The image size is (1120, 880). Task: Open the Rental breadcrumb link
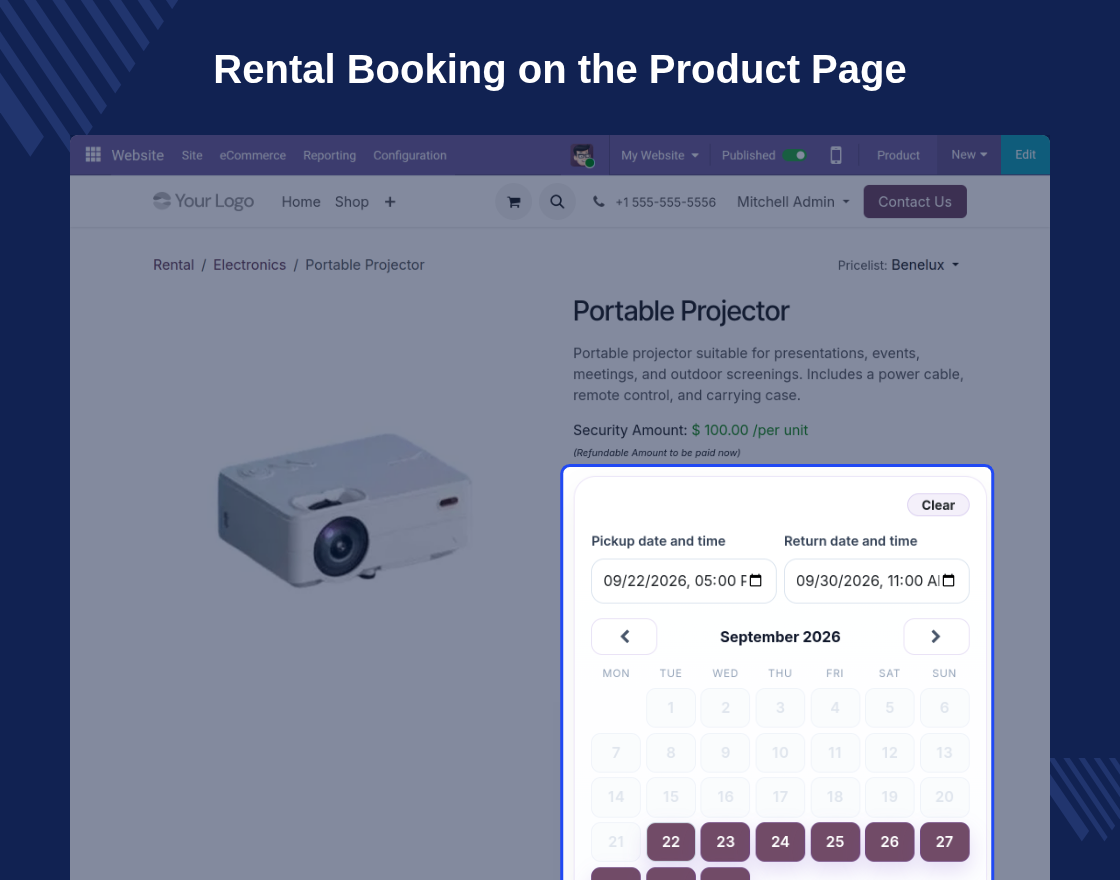[174, 265]
